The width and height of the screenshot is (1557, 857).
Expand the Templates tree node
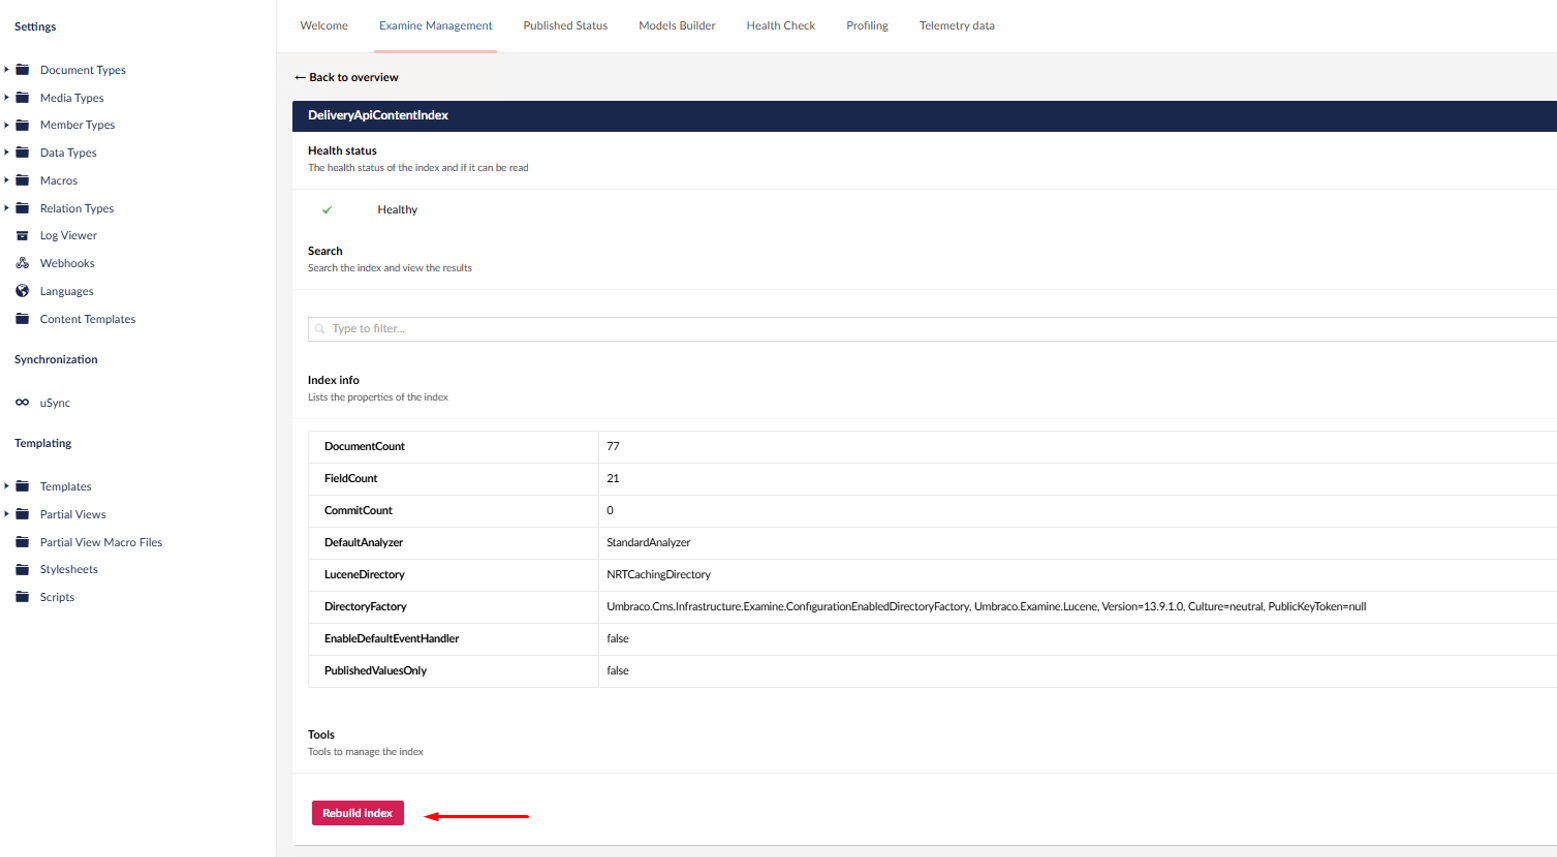pyautogui.click(x=6, y=486)
